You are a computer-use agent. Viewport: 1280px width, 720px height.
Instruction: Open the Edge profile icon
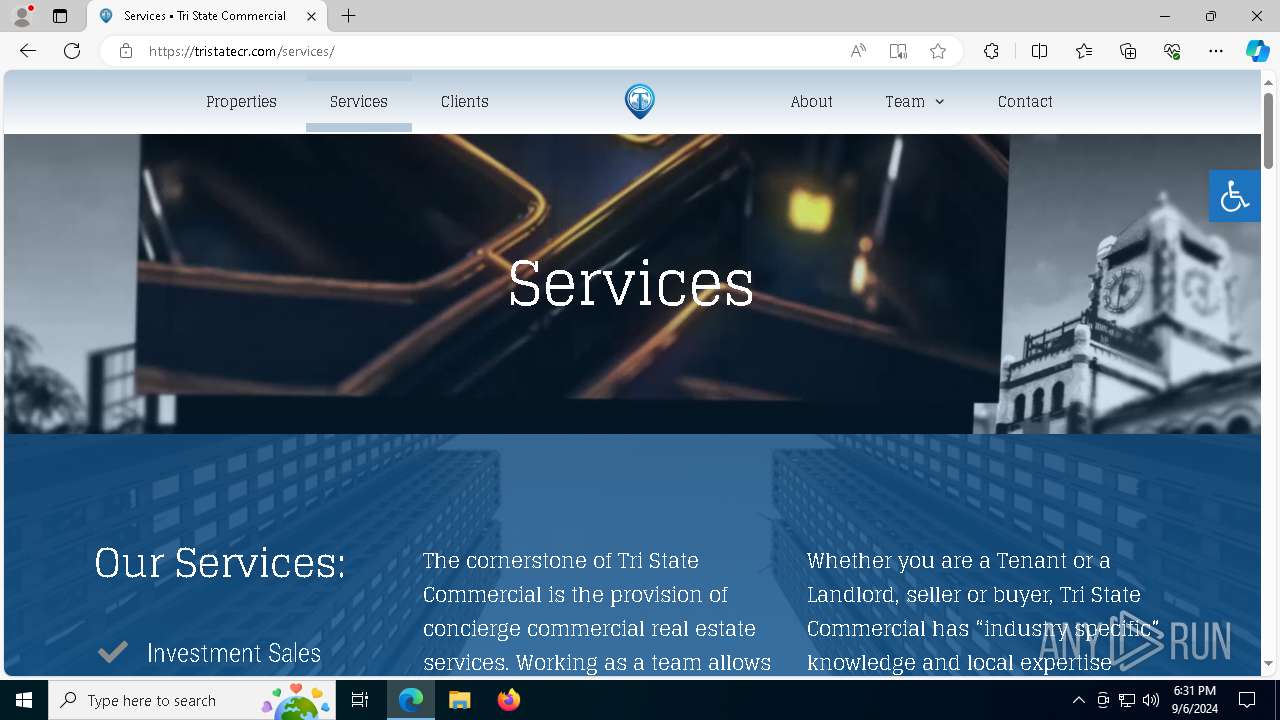(22, 16)
